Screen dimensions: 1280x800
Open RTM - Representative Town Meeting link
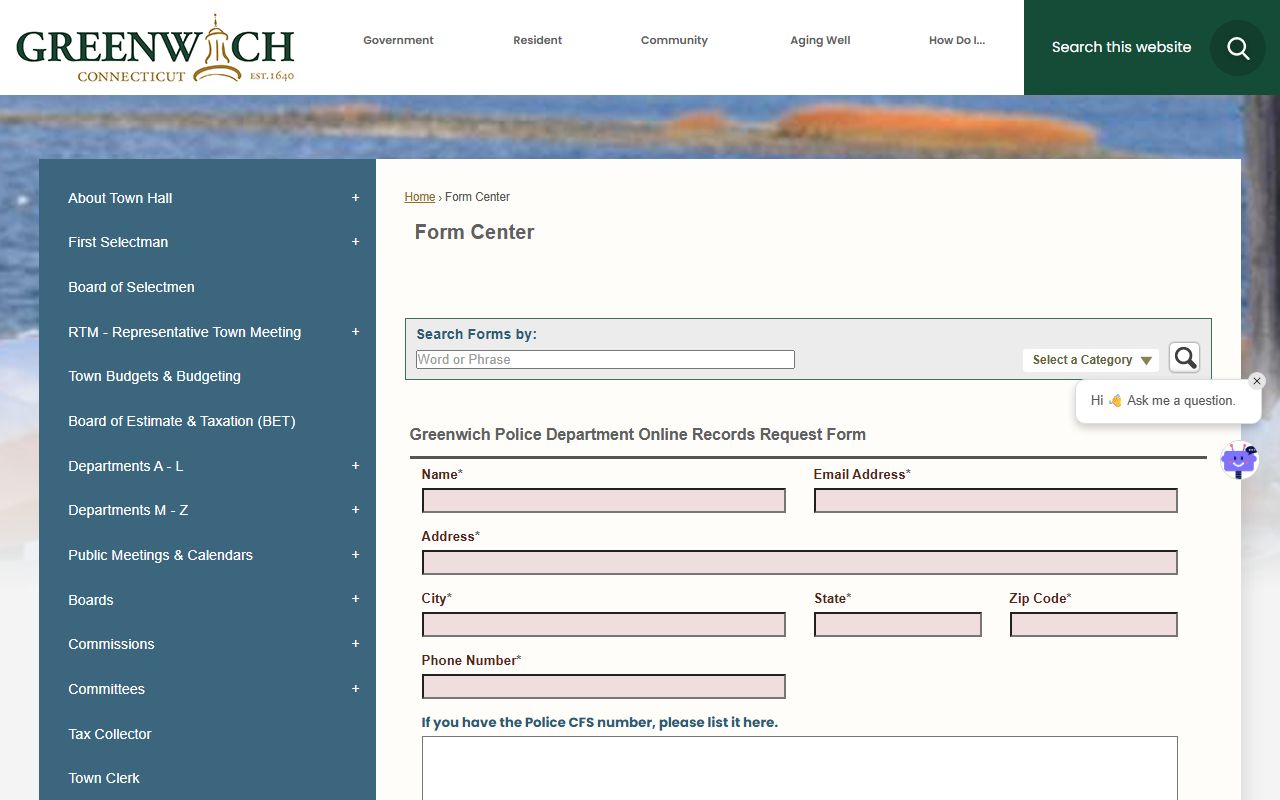click(x=184, y=332)
